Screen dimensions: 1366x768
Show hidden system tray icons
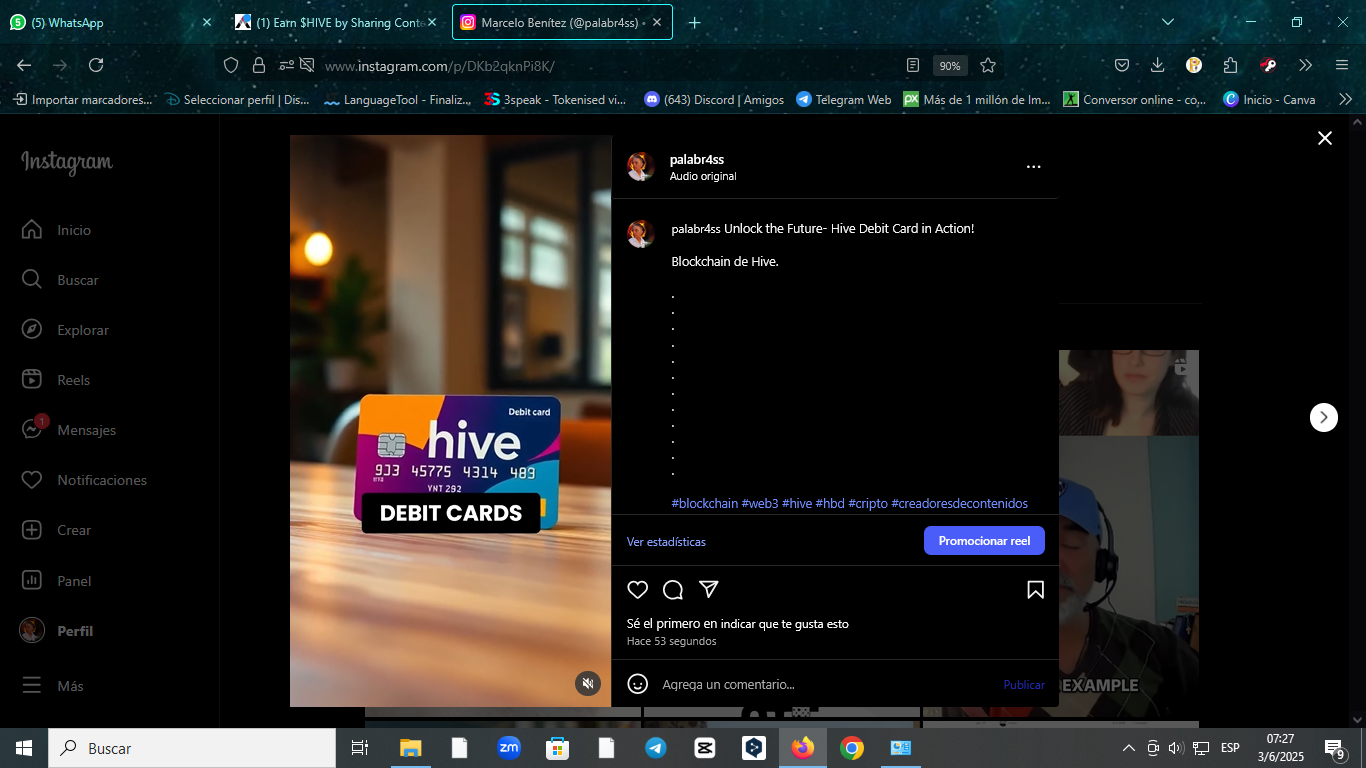point(1129,748)
